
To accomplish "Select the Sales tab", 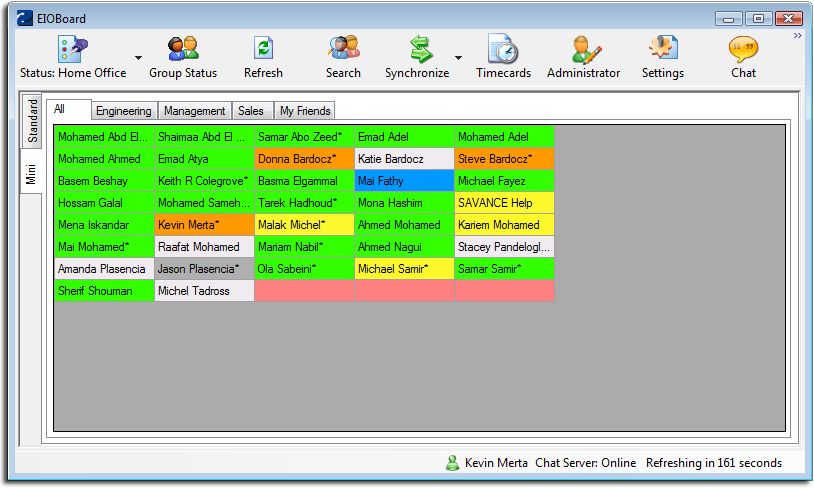I will (x=251, y=111).
